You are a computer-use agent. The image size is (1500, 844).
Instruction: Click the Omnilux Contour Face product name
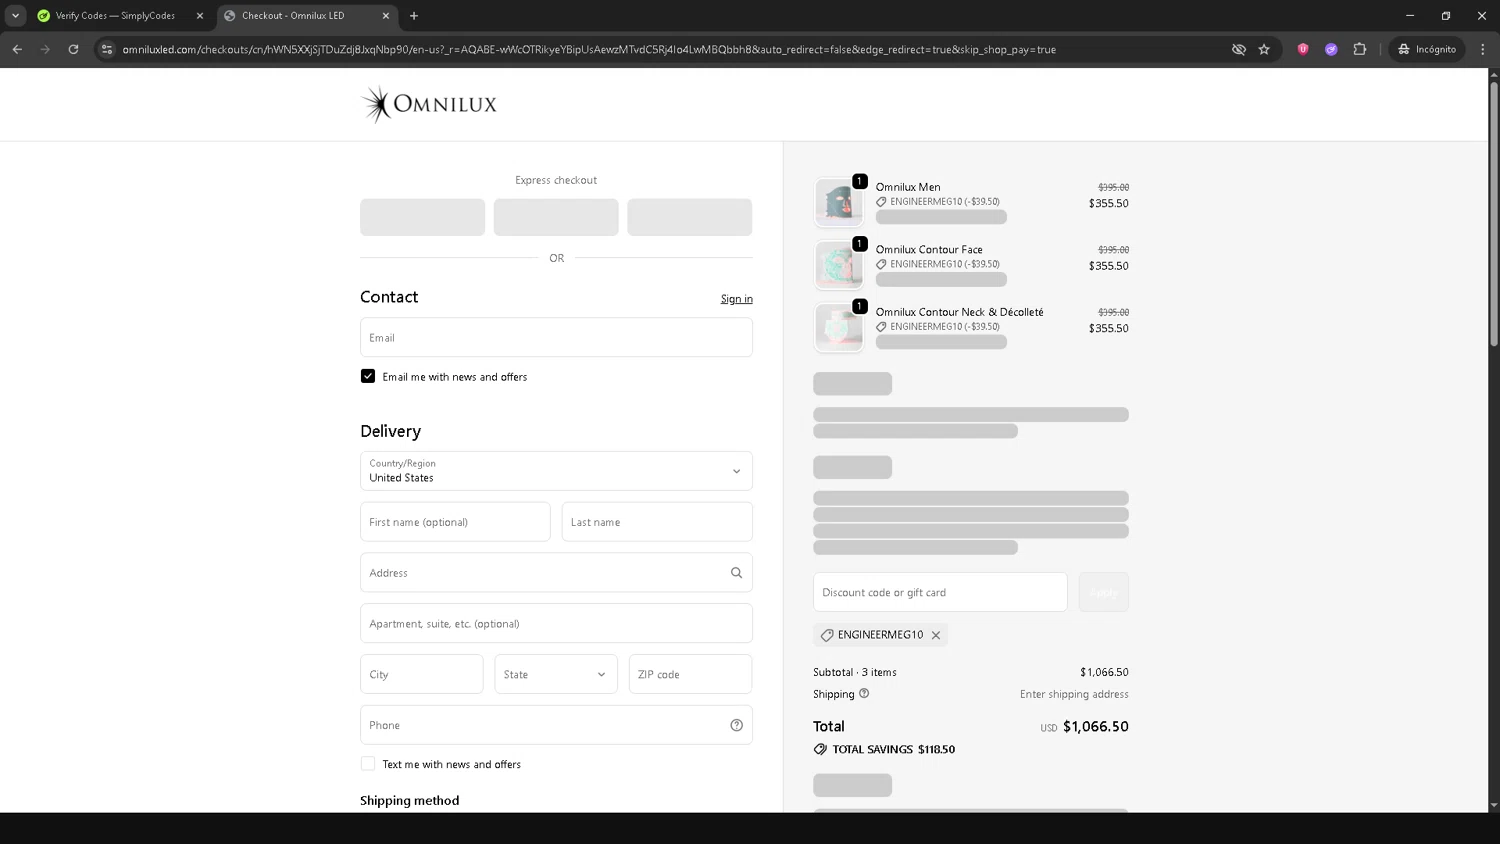pos(929,250)
